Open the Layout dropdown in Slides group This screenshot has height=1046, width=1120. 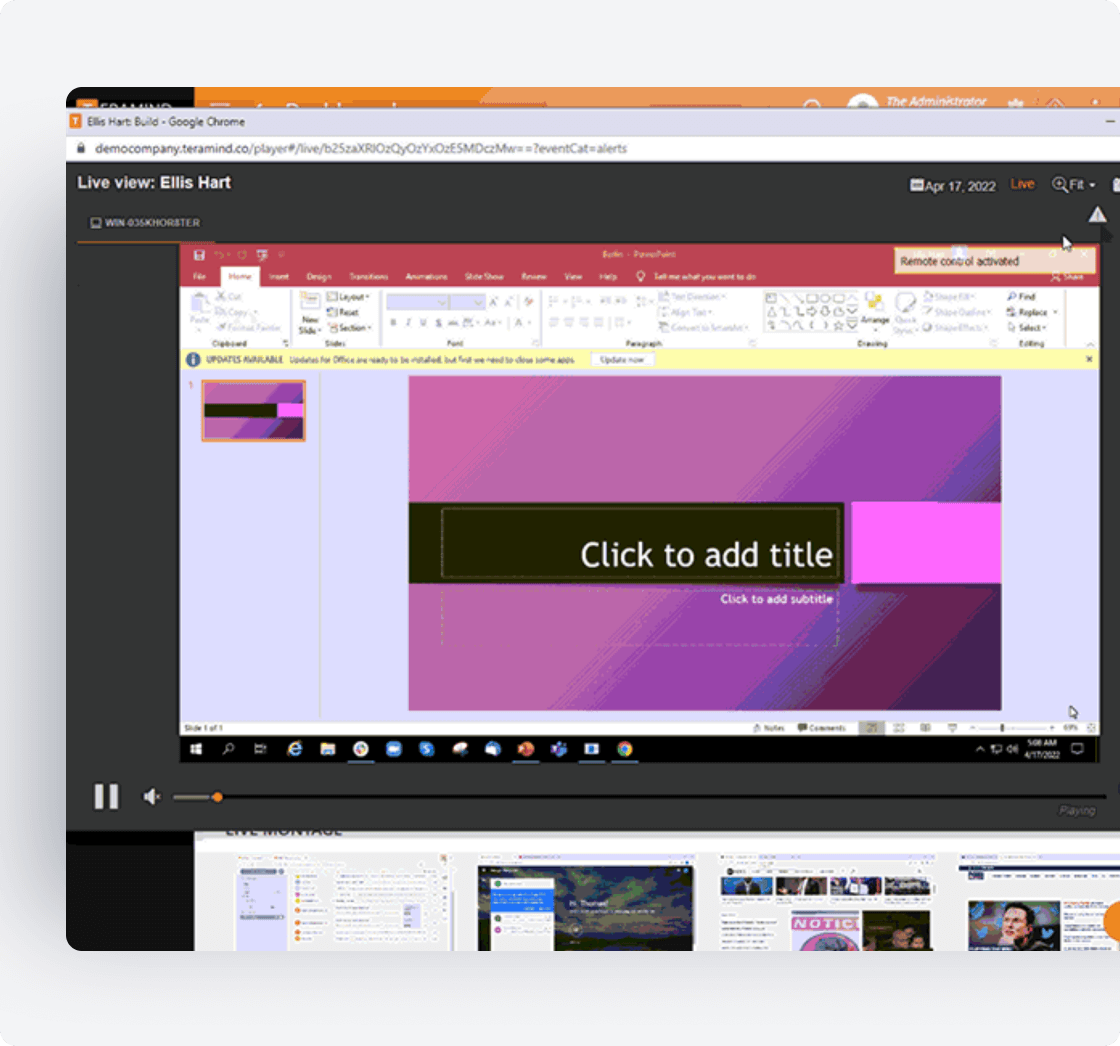coord(349,297)
